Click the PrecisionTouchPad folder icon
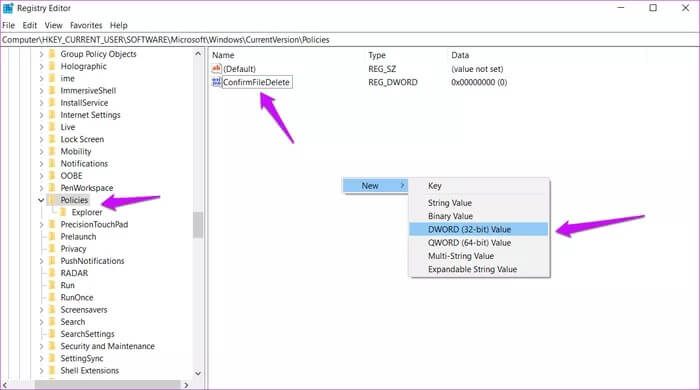 click(52, 224)
